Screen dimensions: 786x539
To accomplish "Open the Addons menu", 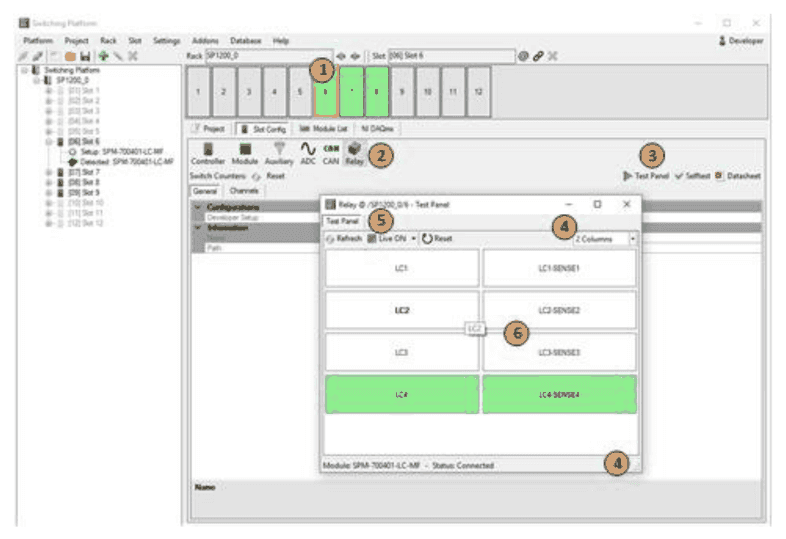I will pyautogui.click(x=205, y=41).
